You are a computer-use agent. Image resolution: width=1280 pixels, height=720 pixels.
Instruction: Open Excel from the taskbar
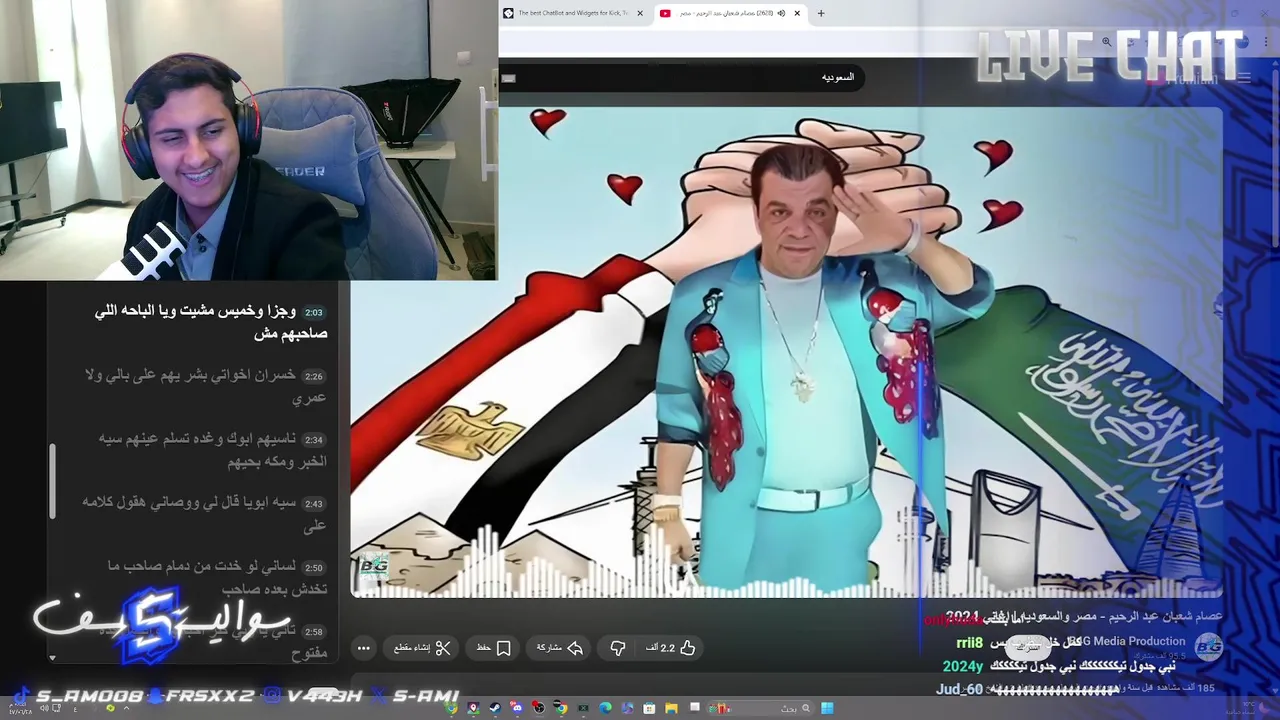tap(583, 708)
